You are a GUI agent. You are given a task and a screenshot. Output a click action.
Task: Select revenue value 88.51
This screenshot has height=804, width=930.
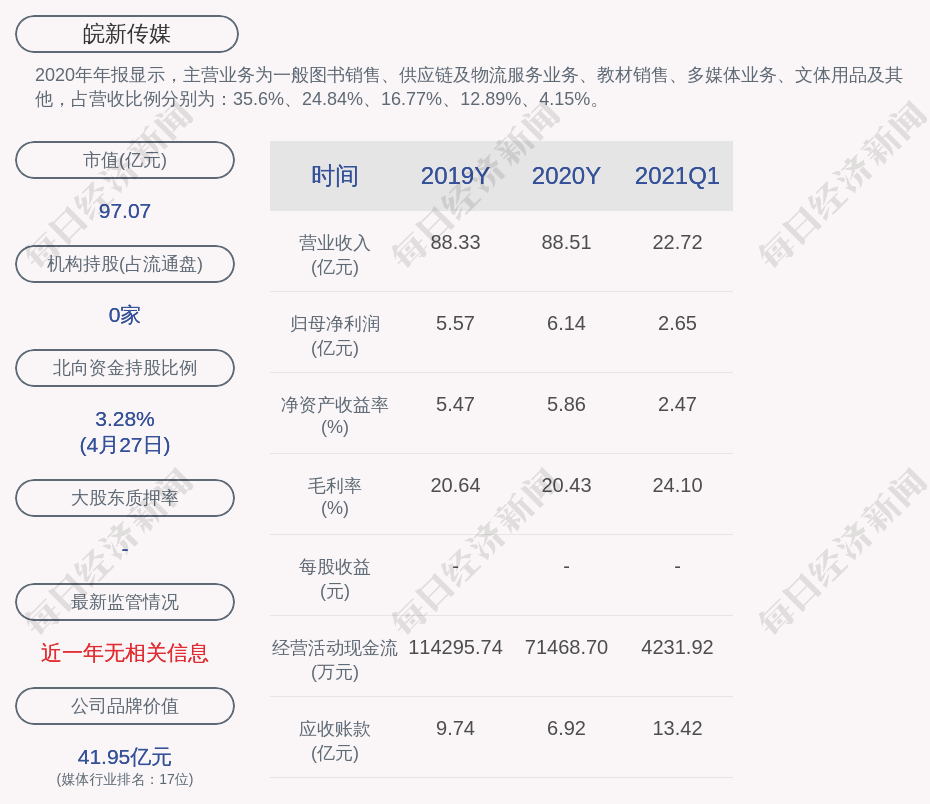click(566, 243)
